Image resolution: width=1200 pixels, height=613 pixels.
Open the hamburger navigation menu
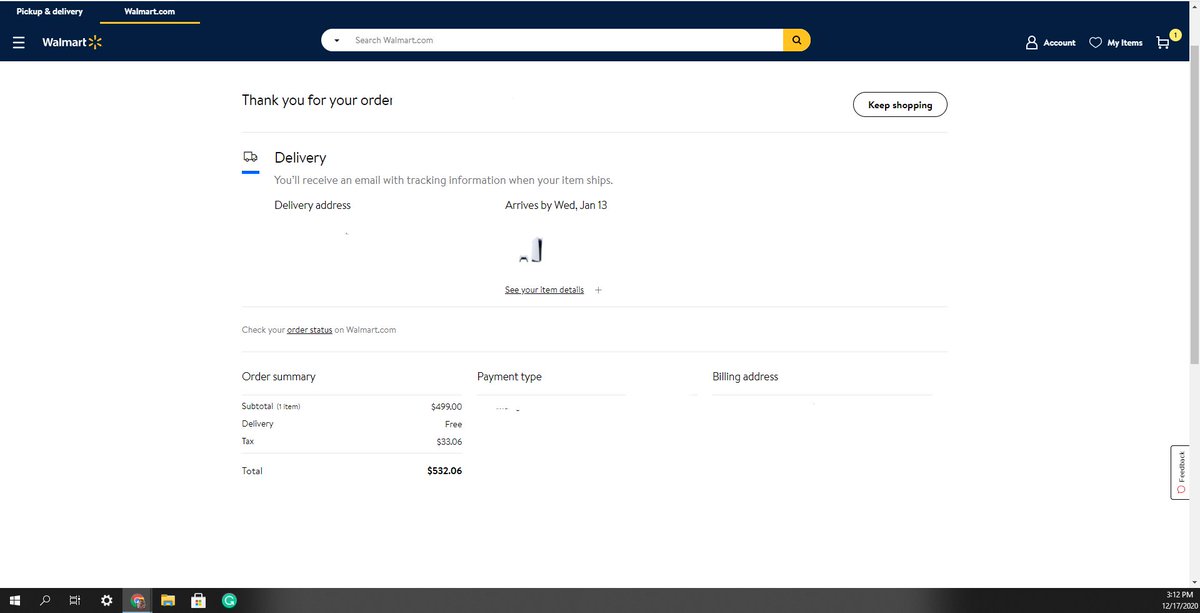pyautogui.click(x=19, y=43)
